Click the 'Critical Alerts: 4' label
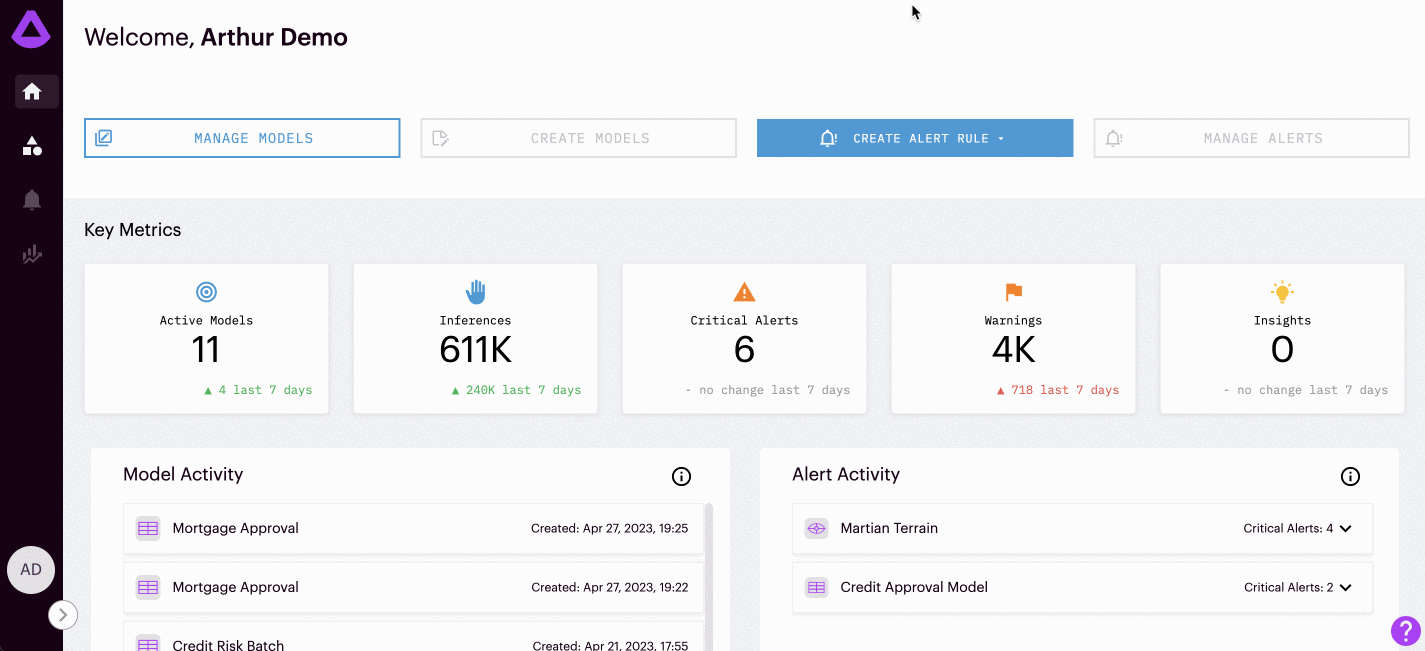 click(x=1288, y=528)
